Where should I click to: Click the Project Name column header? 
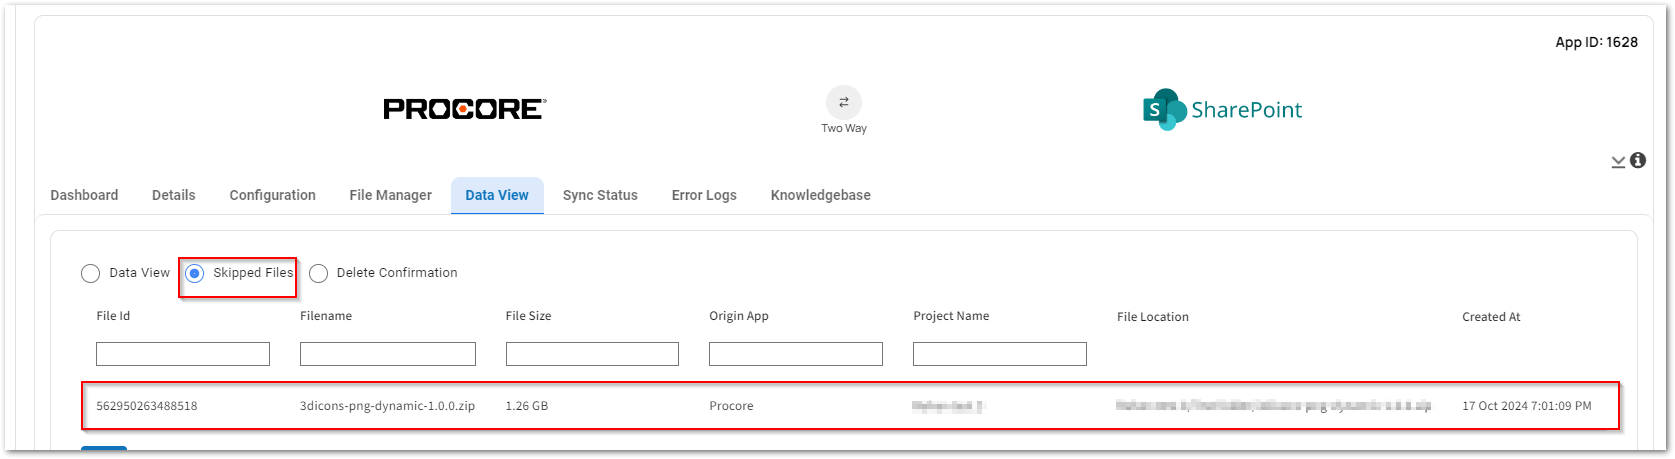point(951,316)
